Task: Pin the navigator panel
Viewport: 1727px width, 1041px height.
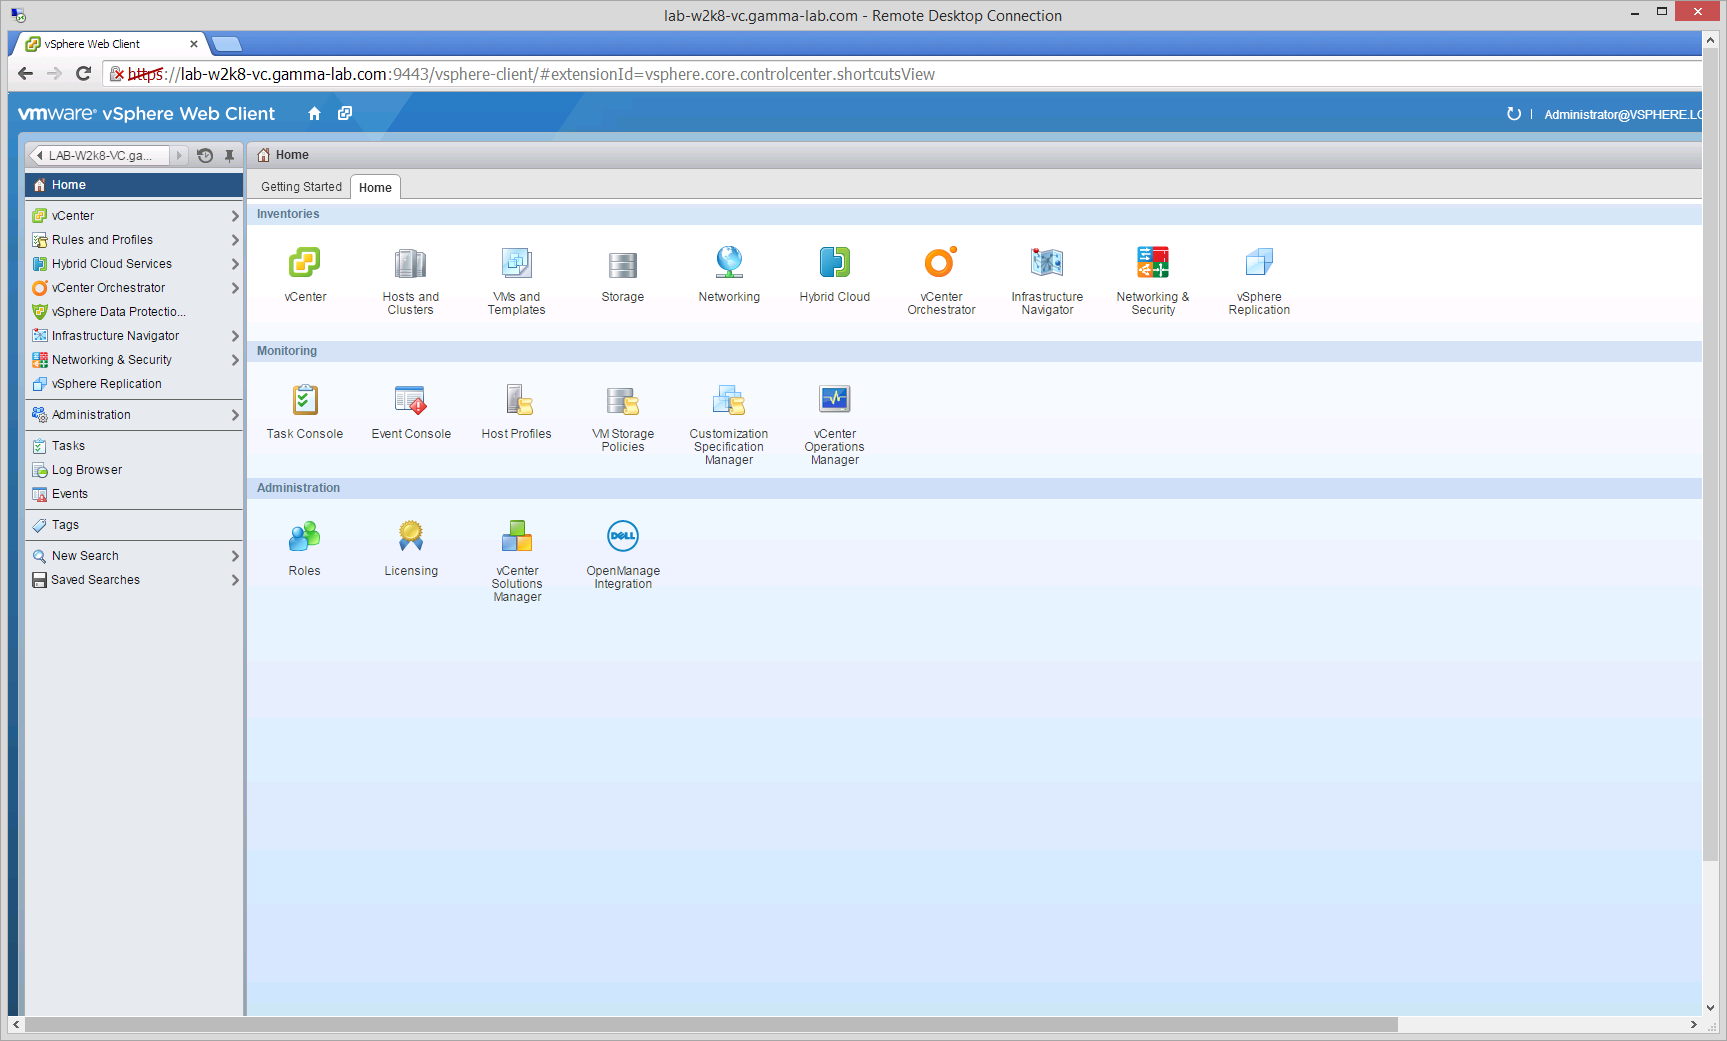Action: (229, 156)
